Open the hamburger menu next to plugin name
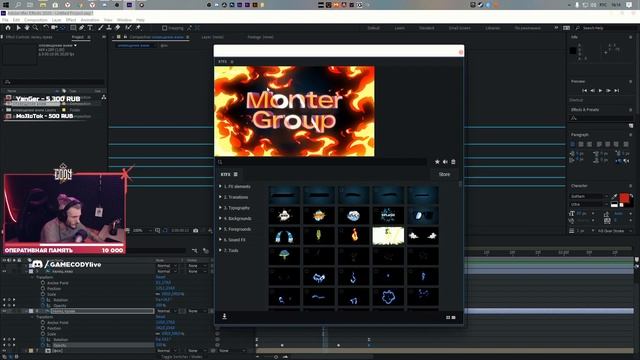The width and height of the screenshot is (640, 360). [x=236, y=174]
